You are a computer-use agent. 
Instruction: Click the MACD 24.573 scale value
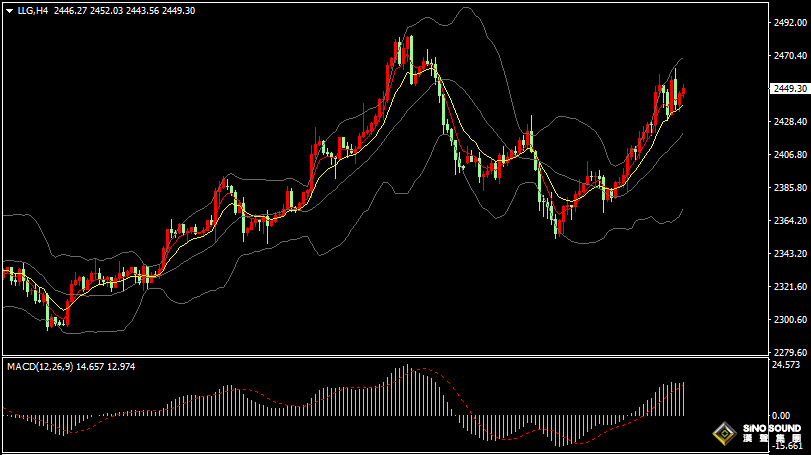(787, 366)
